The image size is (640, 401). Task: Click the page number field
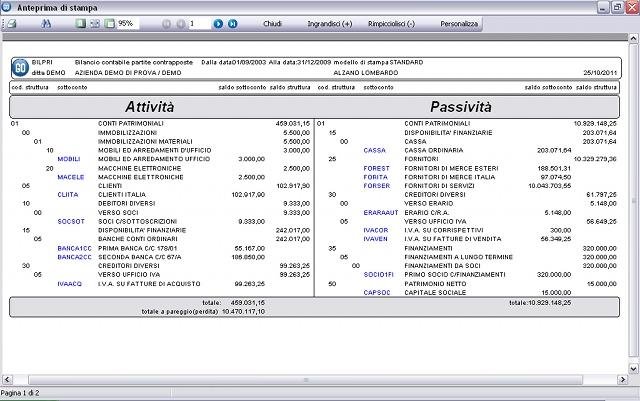pos(199,24)
